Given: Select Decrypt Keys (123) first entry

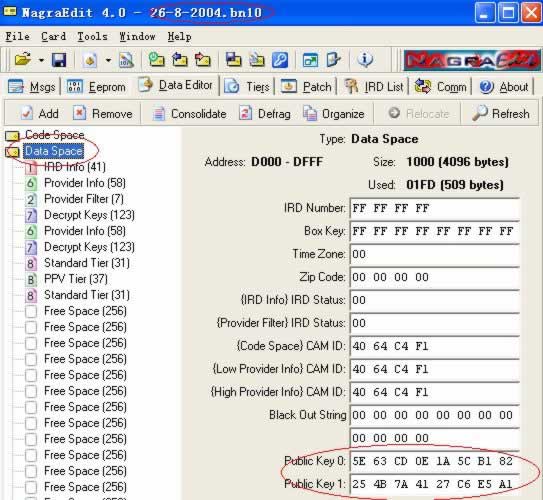Looking at the screenshot, I should click(x=89, y=215).
